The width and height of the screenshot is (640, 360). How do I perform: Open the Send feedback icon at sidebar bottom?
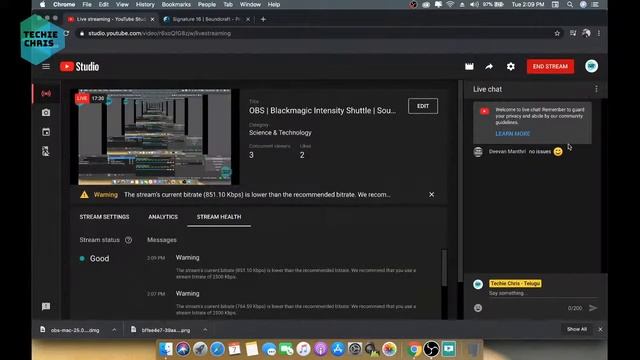pyautogui.click(x=46, y=307)
